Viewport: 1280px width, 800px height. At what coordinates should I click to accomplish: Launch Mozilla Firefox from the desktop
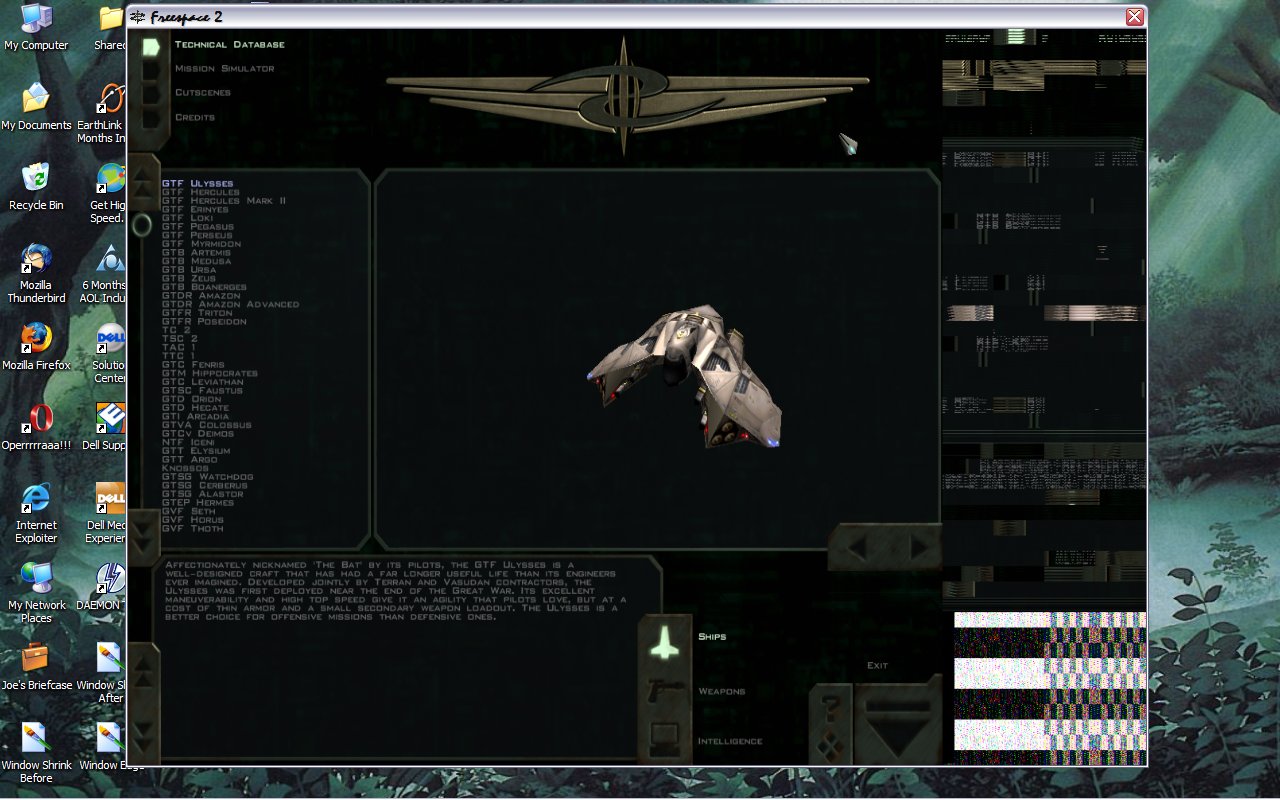36,346
